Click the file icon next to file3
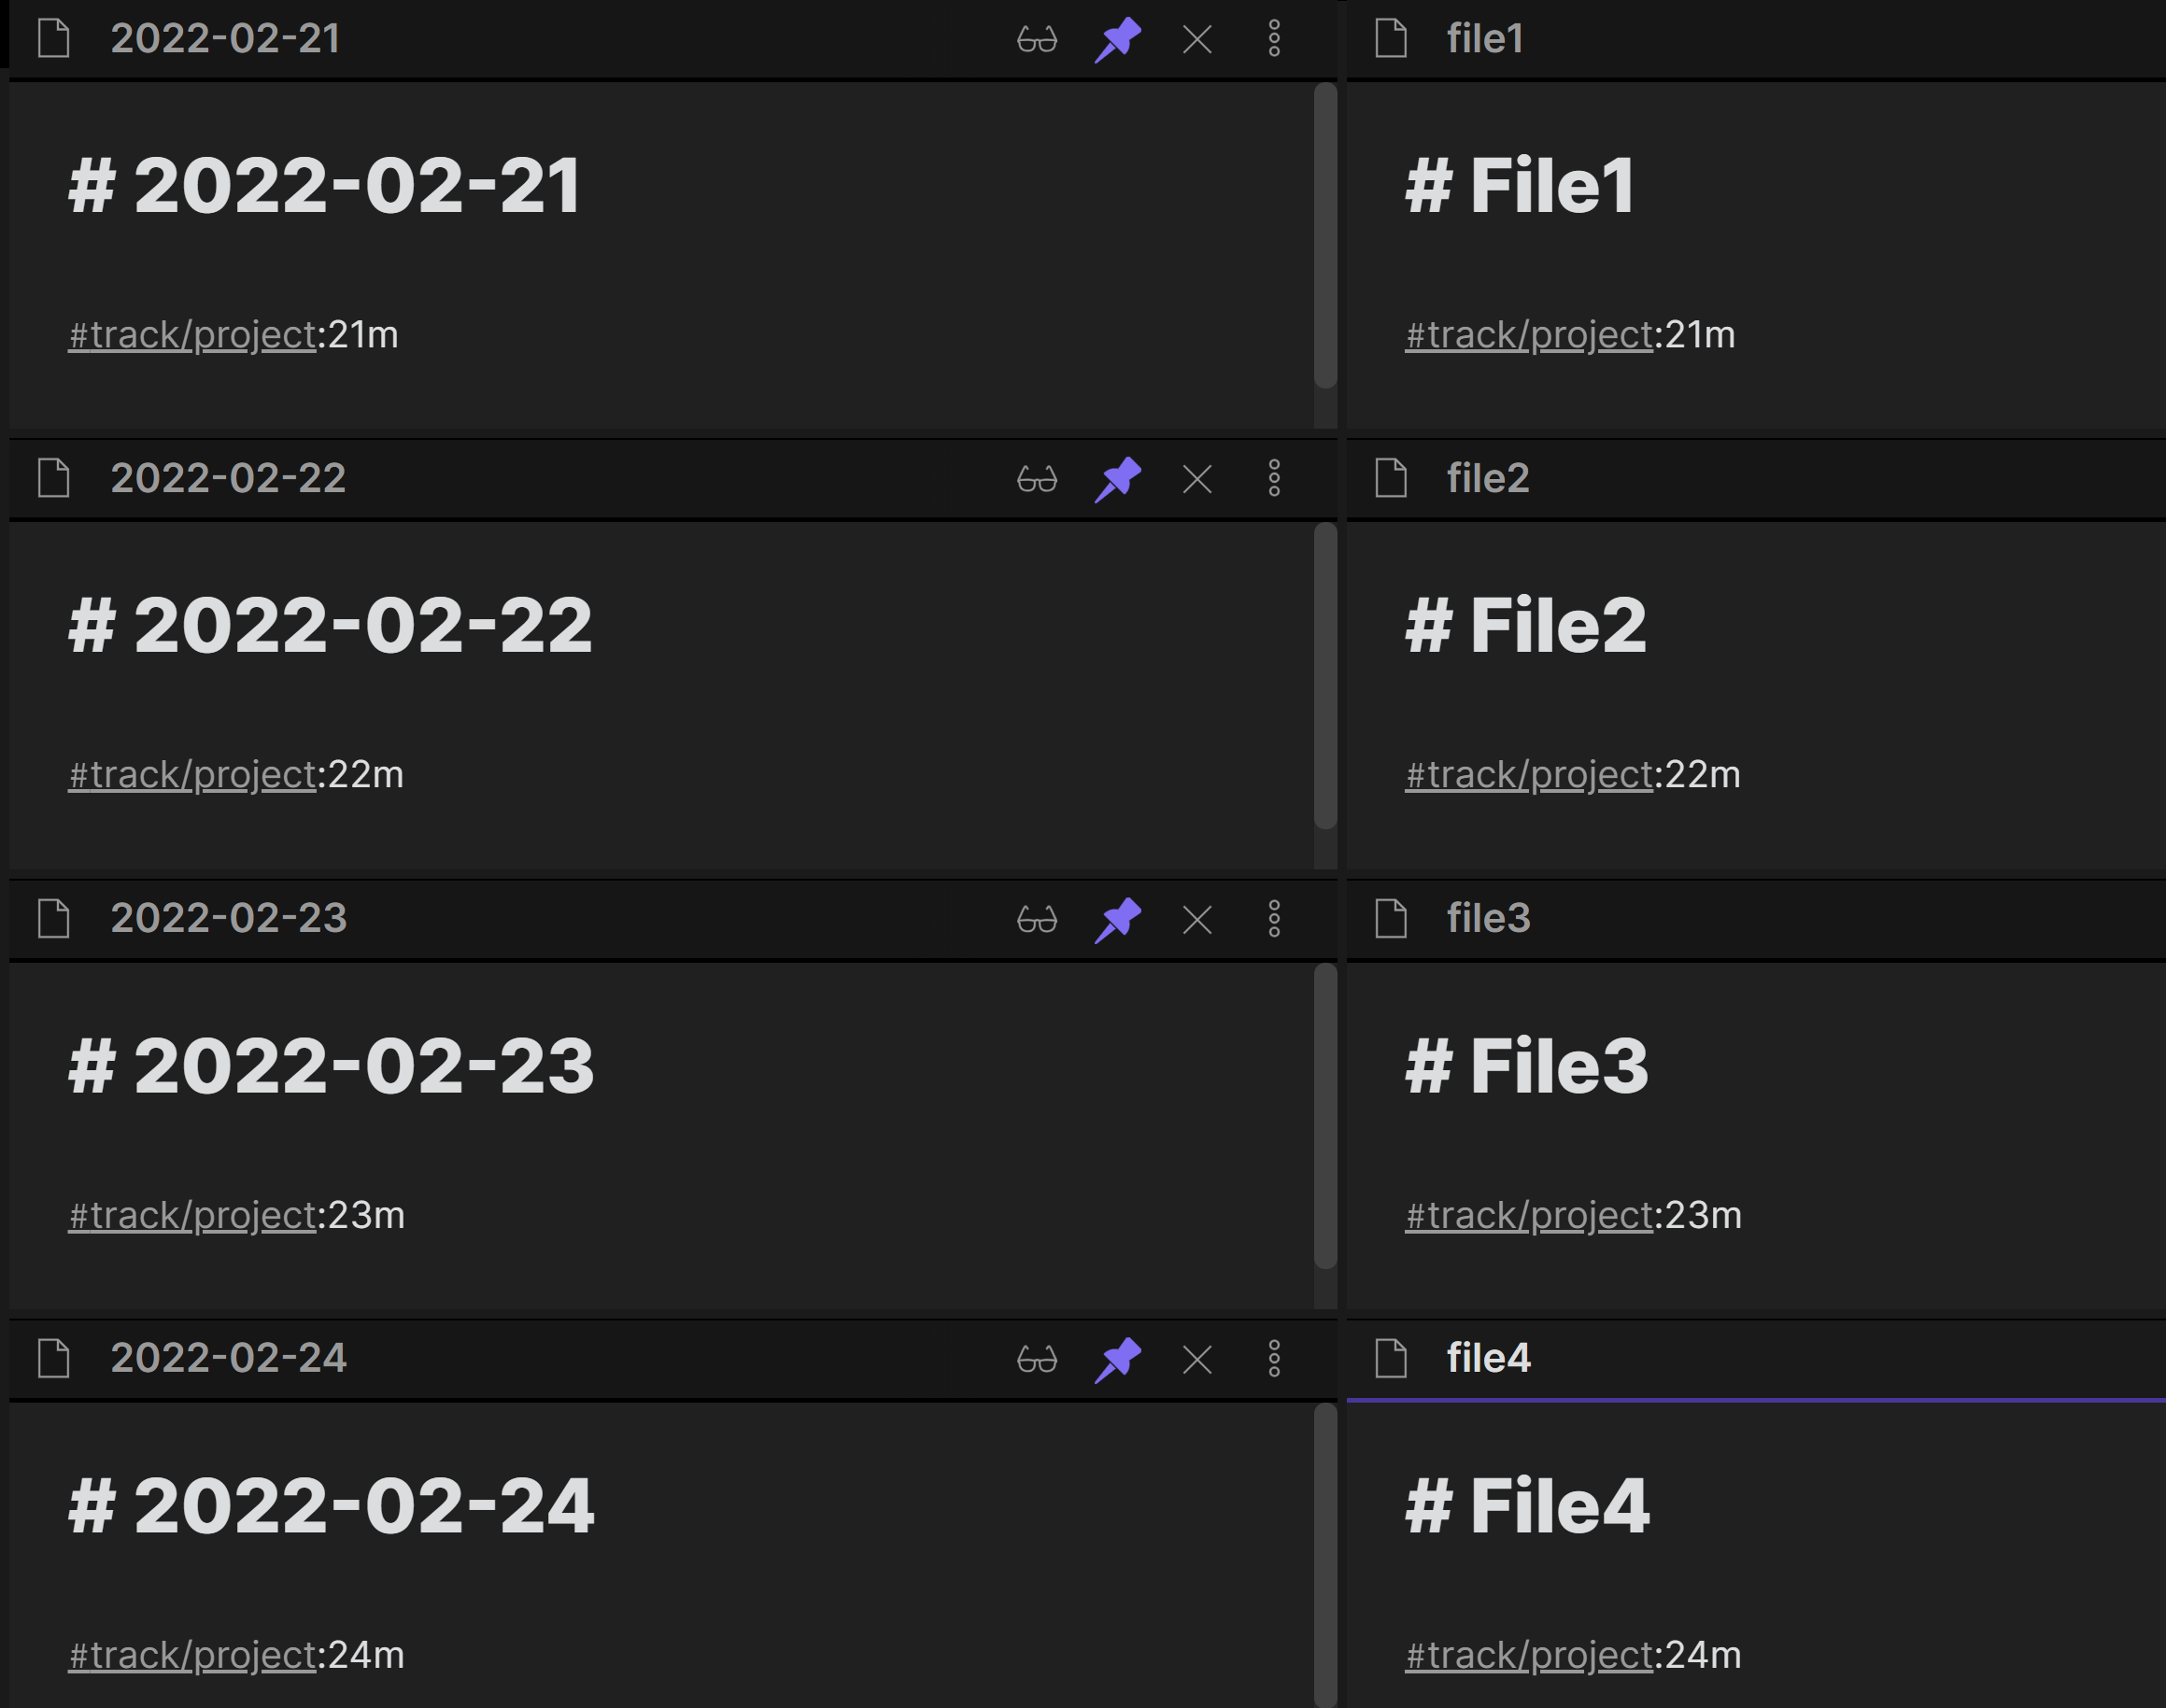Image resolution: width=2166 pixels, height=1708 pixels. (x=1392, y=919)
